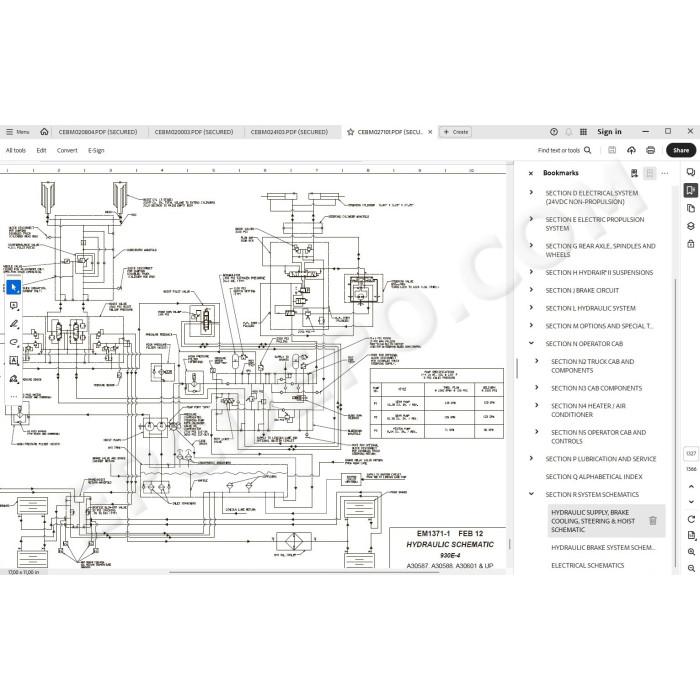The height and width of the screenshot is (700, 700).
Task: Open the Help question-mark icon
Action: 554,132
